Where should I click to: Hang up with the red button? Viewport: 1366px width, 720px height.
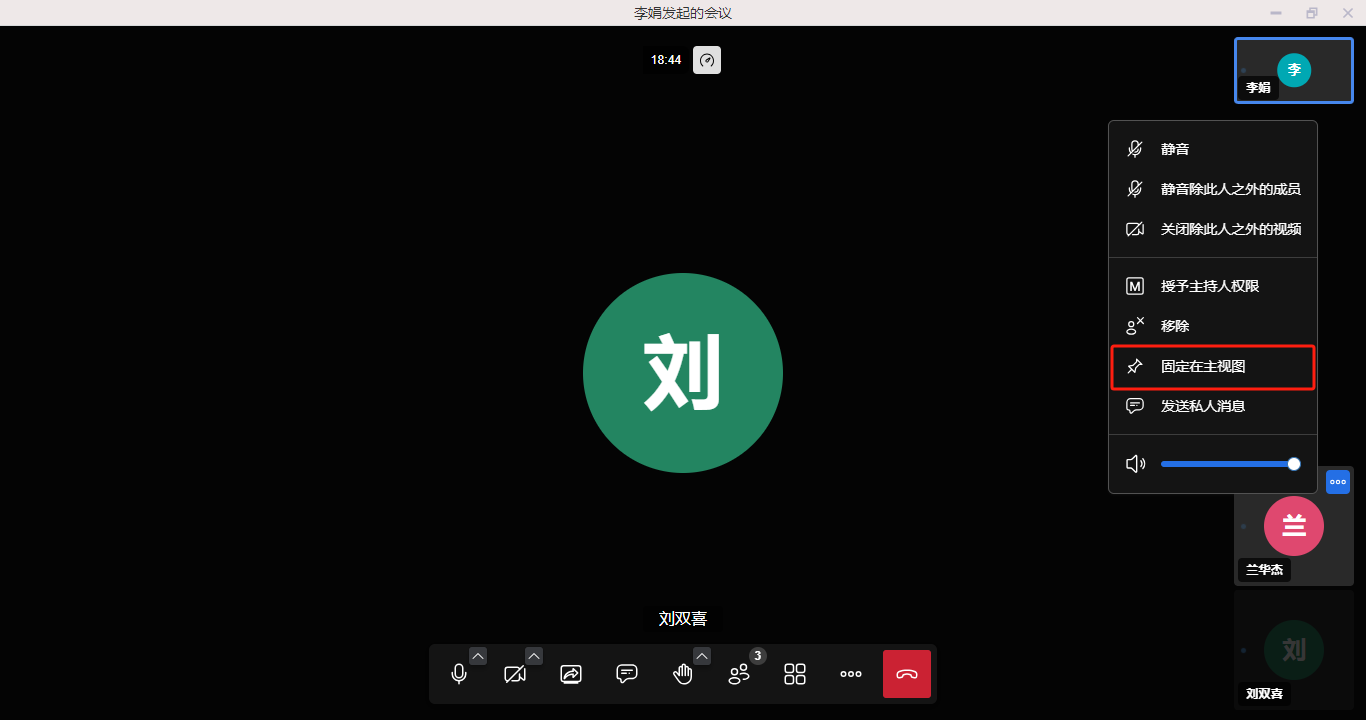tap(907, 674)
